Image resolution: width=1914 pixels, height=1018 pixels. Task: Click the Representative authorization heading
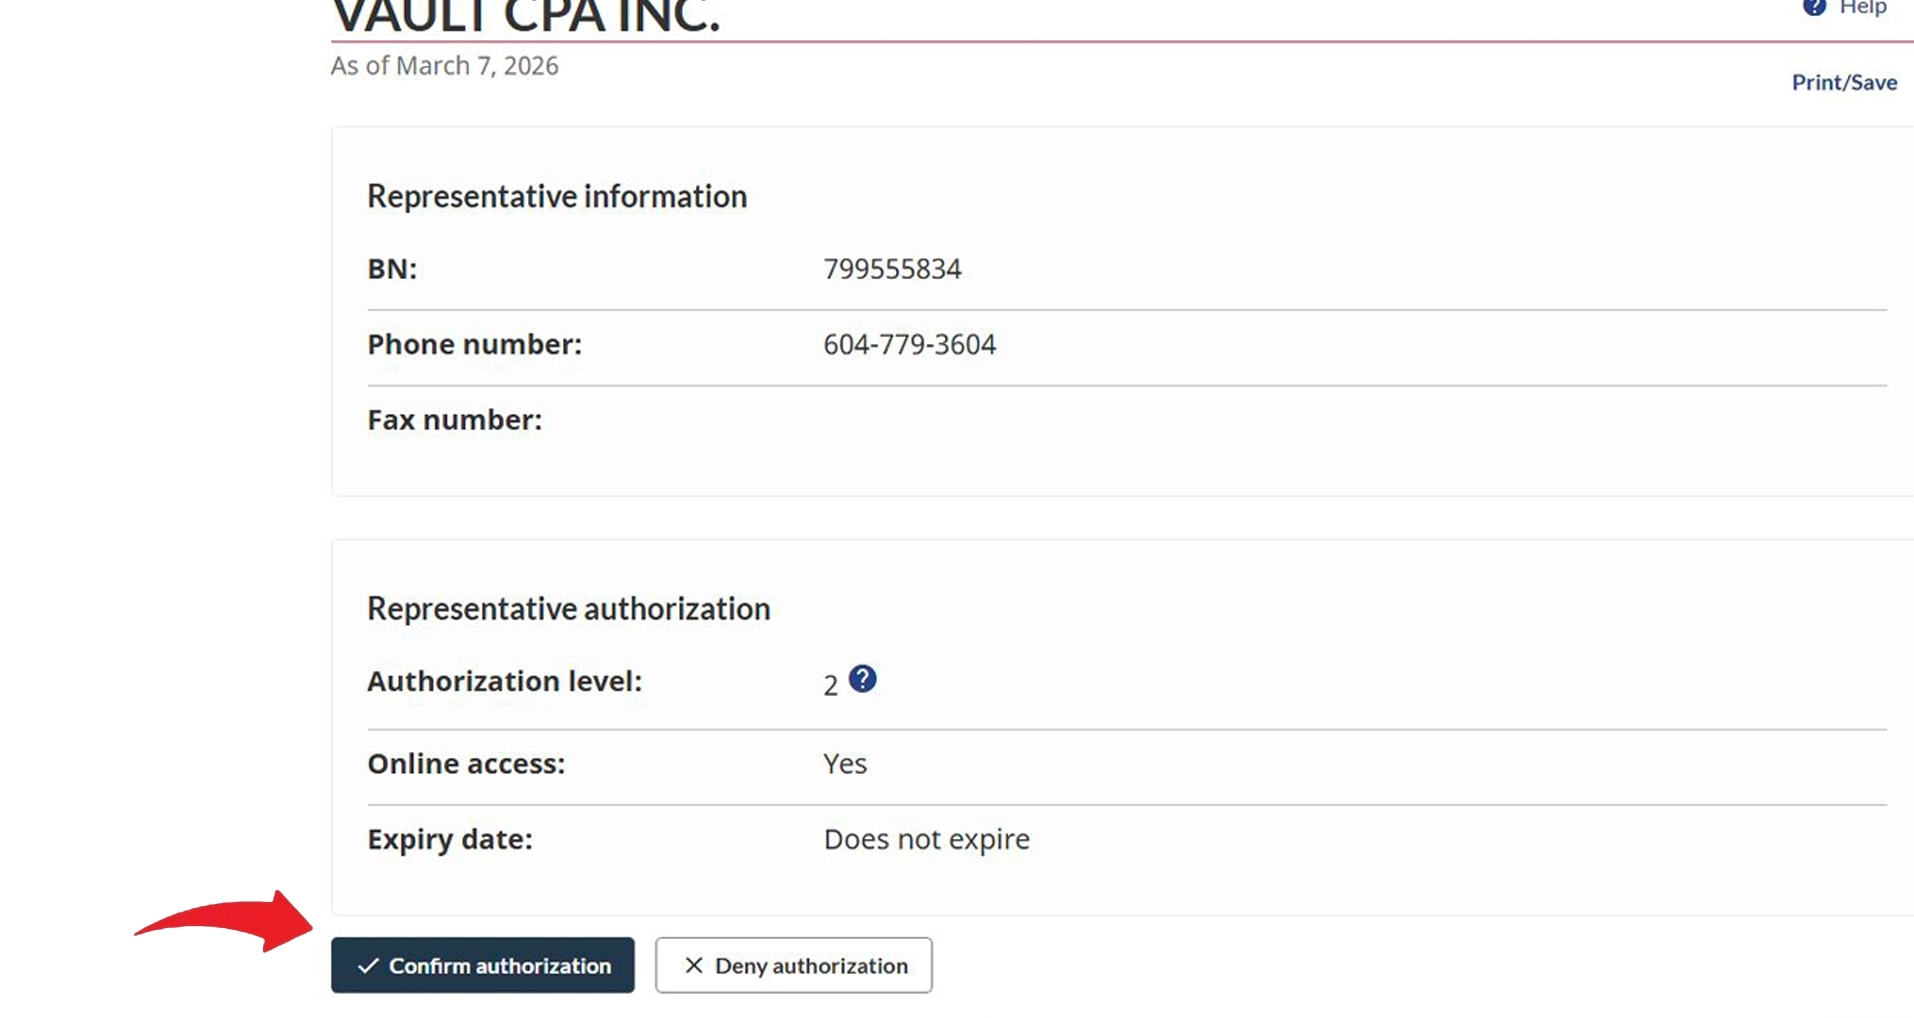568,608
